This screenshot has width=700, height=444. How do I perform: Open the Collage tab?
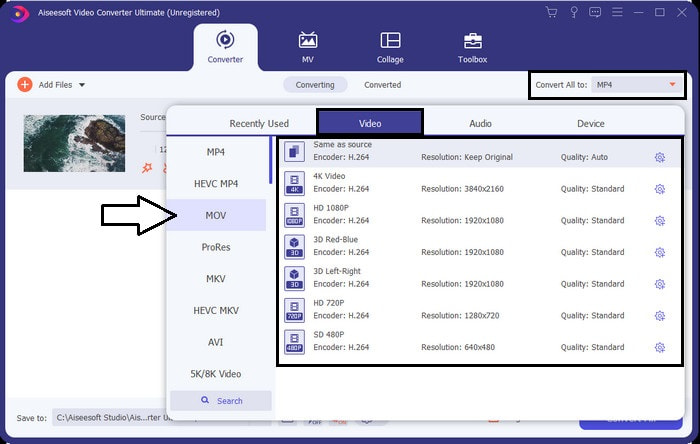(390, 47)
